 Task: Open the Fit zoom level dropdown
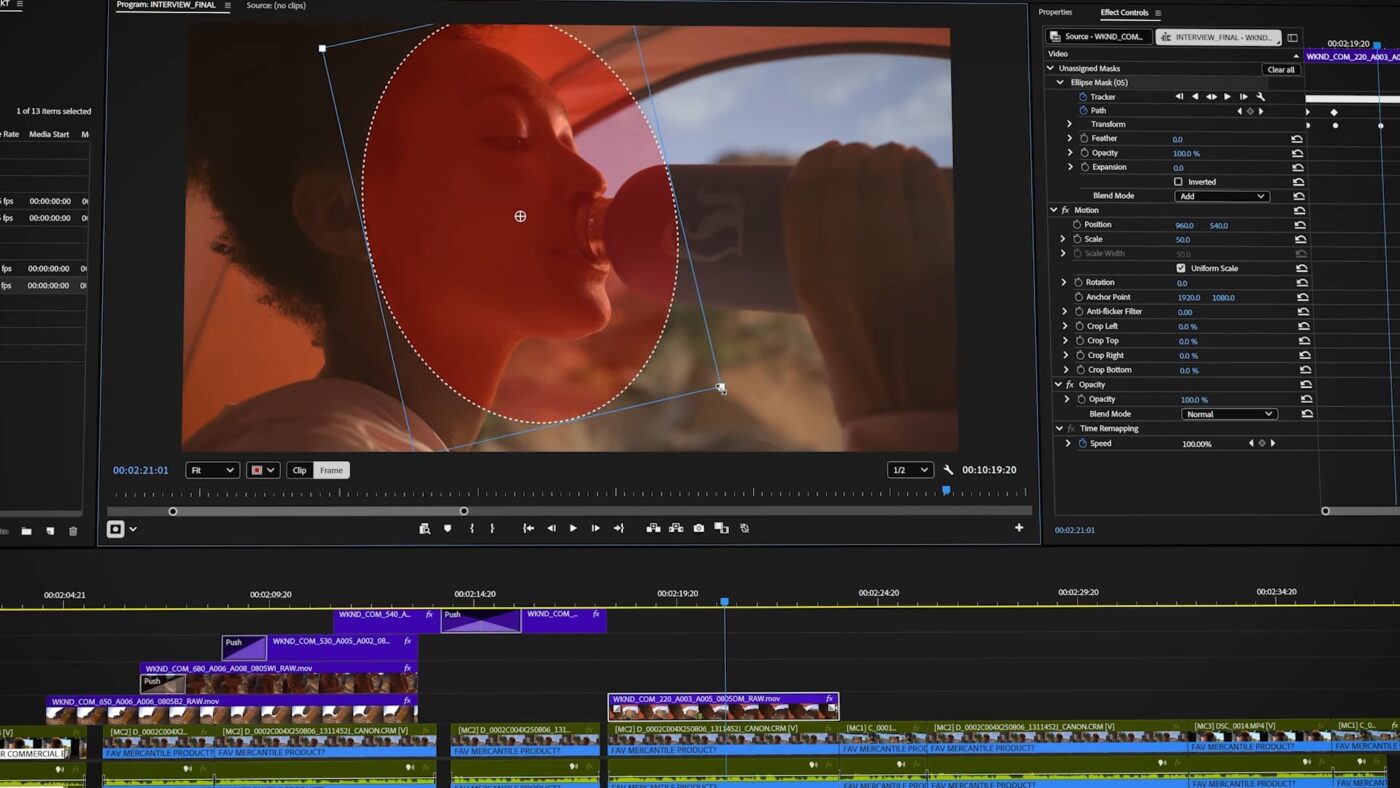point(212,470)
